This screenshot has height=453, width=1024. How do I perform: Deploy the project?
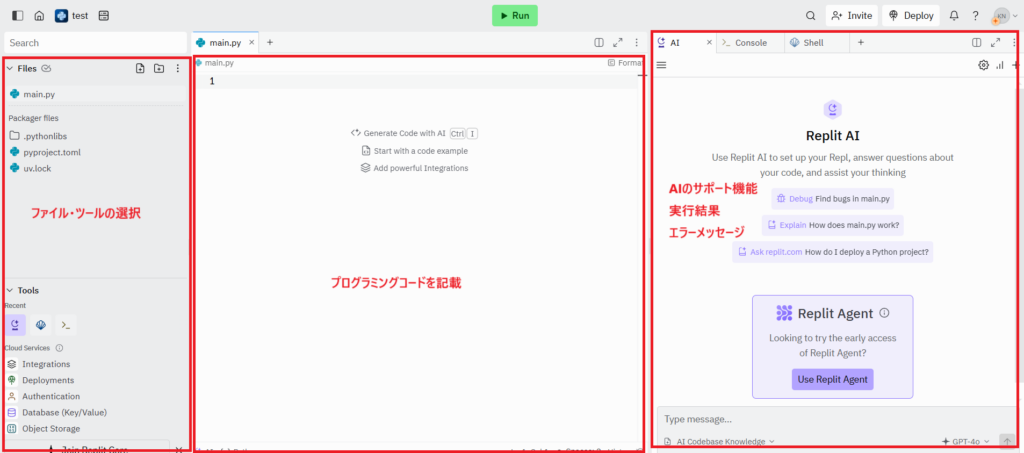point(911,16)
